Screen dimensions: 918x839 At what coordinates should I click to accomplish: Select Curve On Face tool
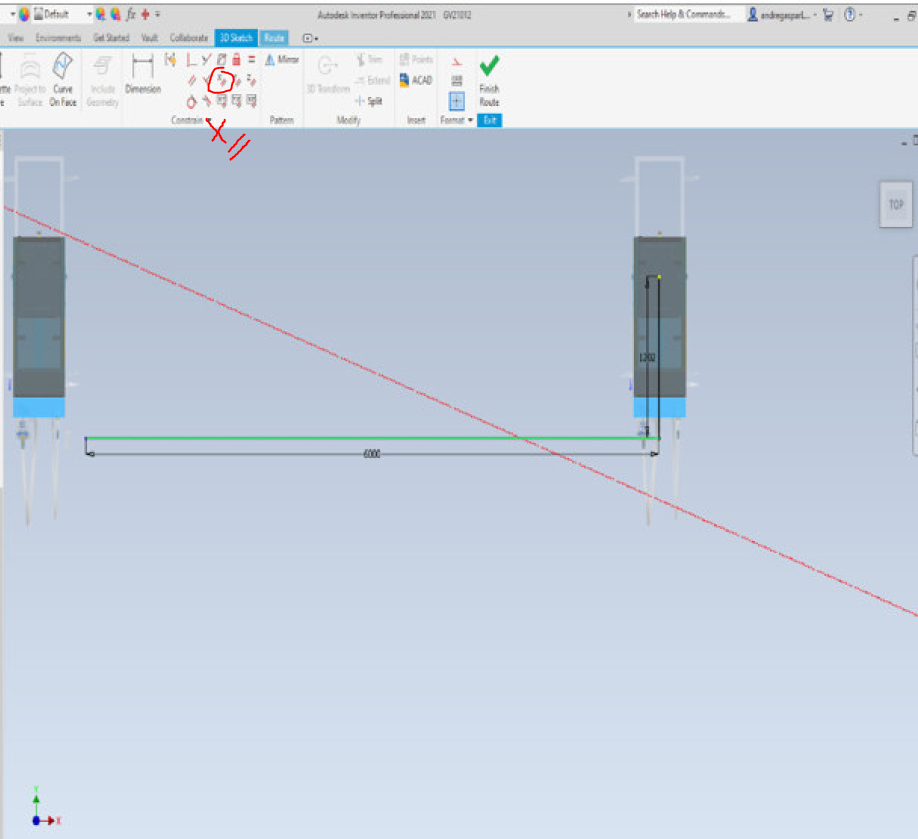[x=63, y=80]
